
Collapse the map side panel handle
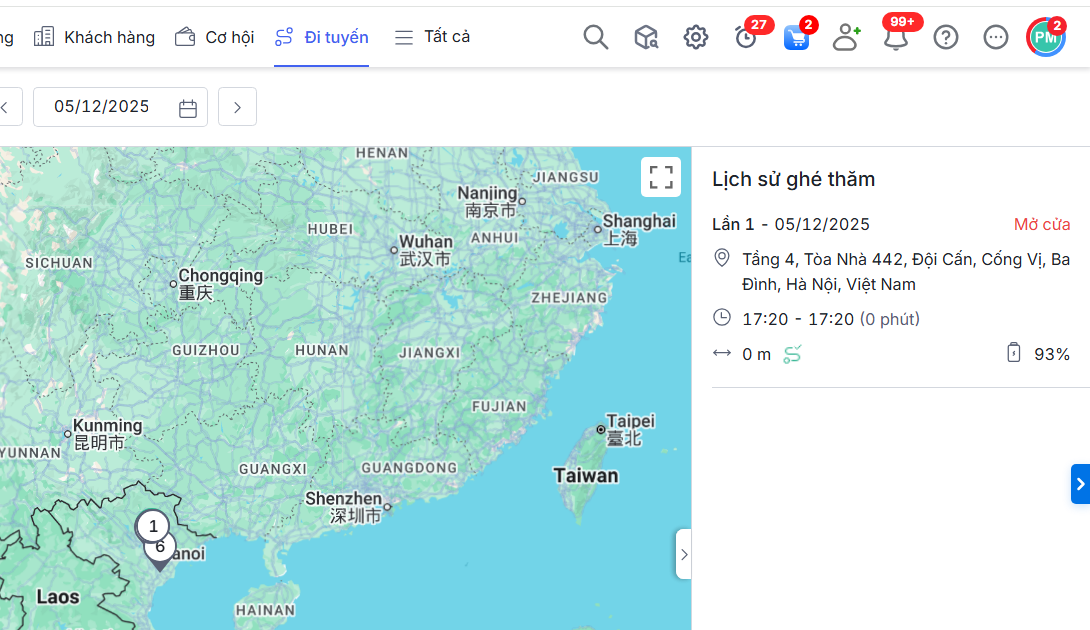tap(683, 554)
